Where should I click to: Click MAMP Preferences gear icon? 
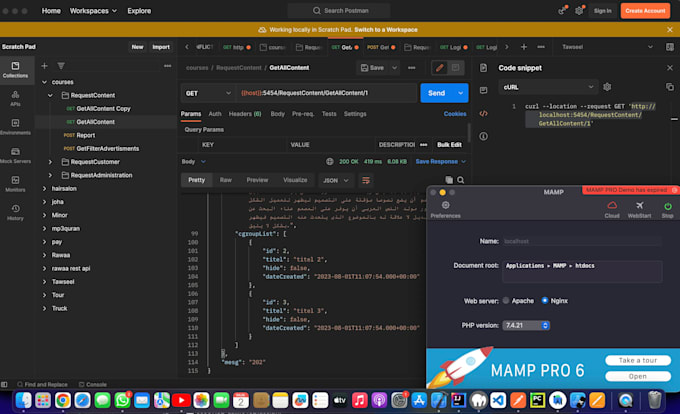445,209
